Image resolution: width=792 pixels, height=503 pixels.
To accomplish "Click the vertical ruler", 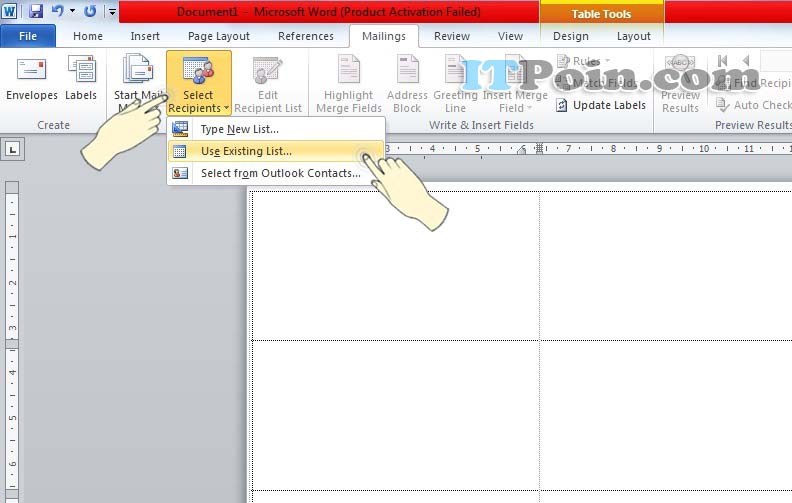I will click(12, 342).
